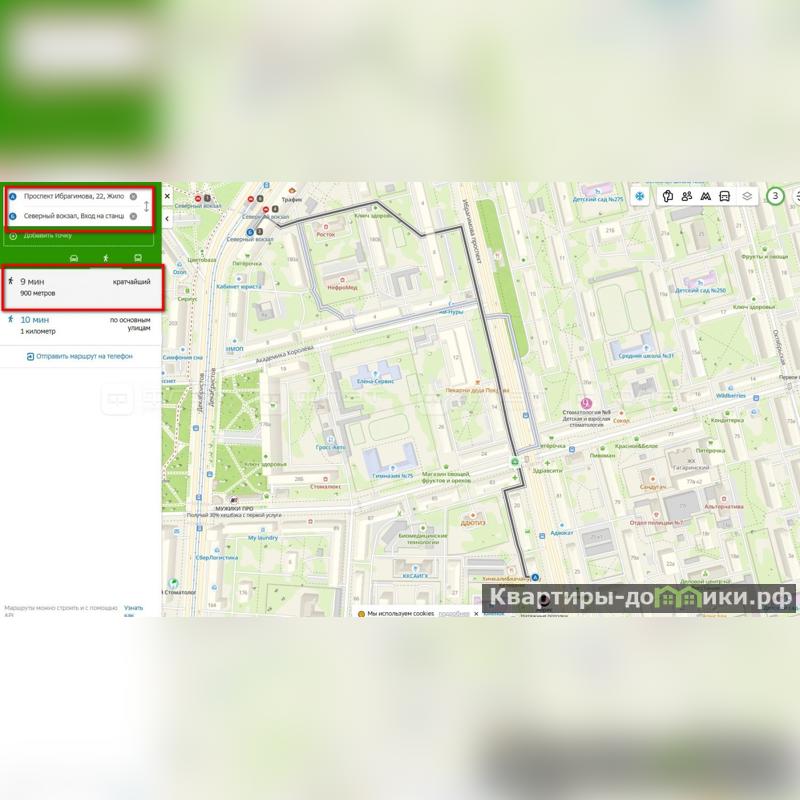The height and width of the screenshot is (800, 800).
Task: Clear the starting point Проспект Ибрагимова field
Action: click(133, 197)
